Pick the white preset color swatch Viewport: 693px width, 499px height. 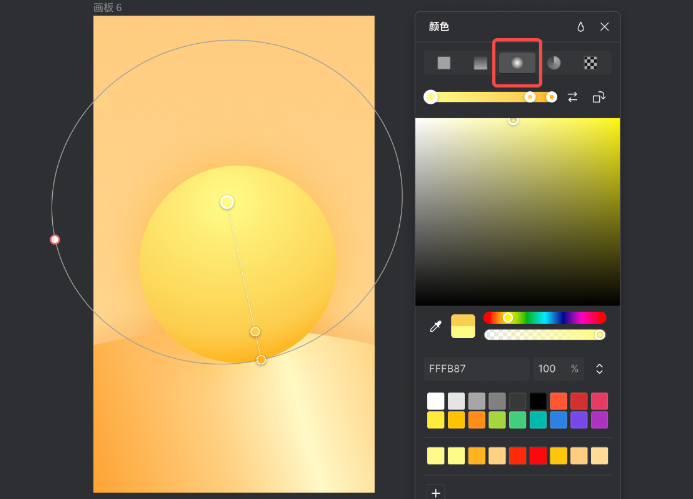(435, 401)
